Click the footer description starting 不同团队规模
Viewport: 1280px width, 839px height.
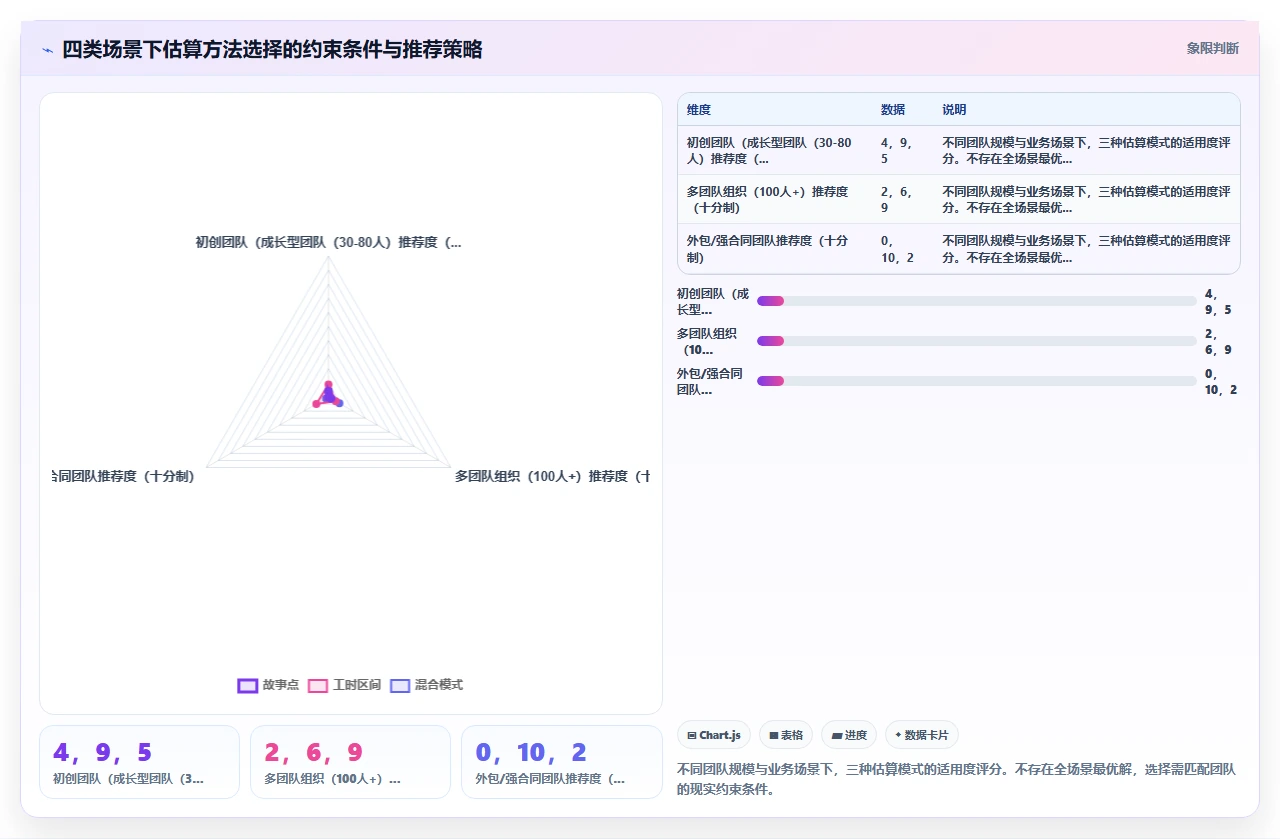(x=957, y=778)
